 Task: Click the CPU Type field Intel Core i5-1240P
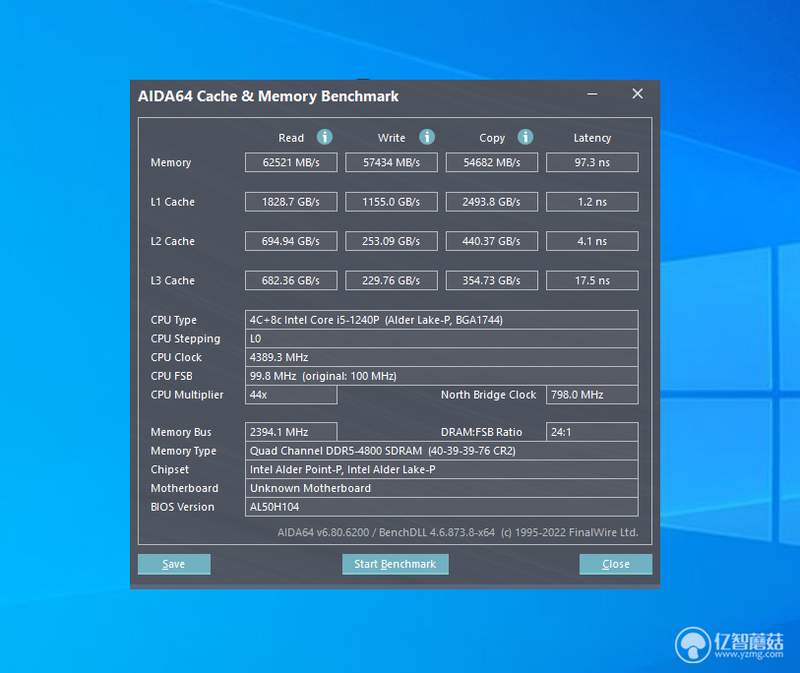[x=441, y=320]
